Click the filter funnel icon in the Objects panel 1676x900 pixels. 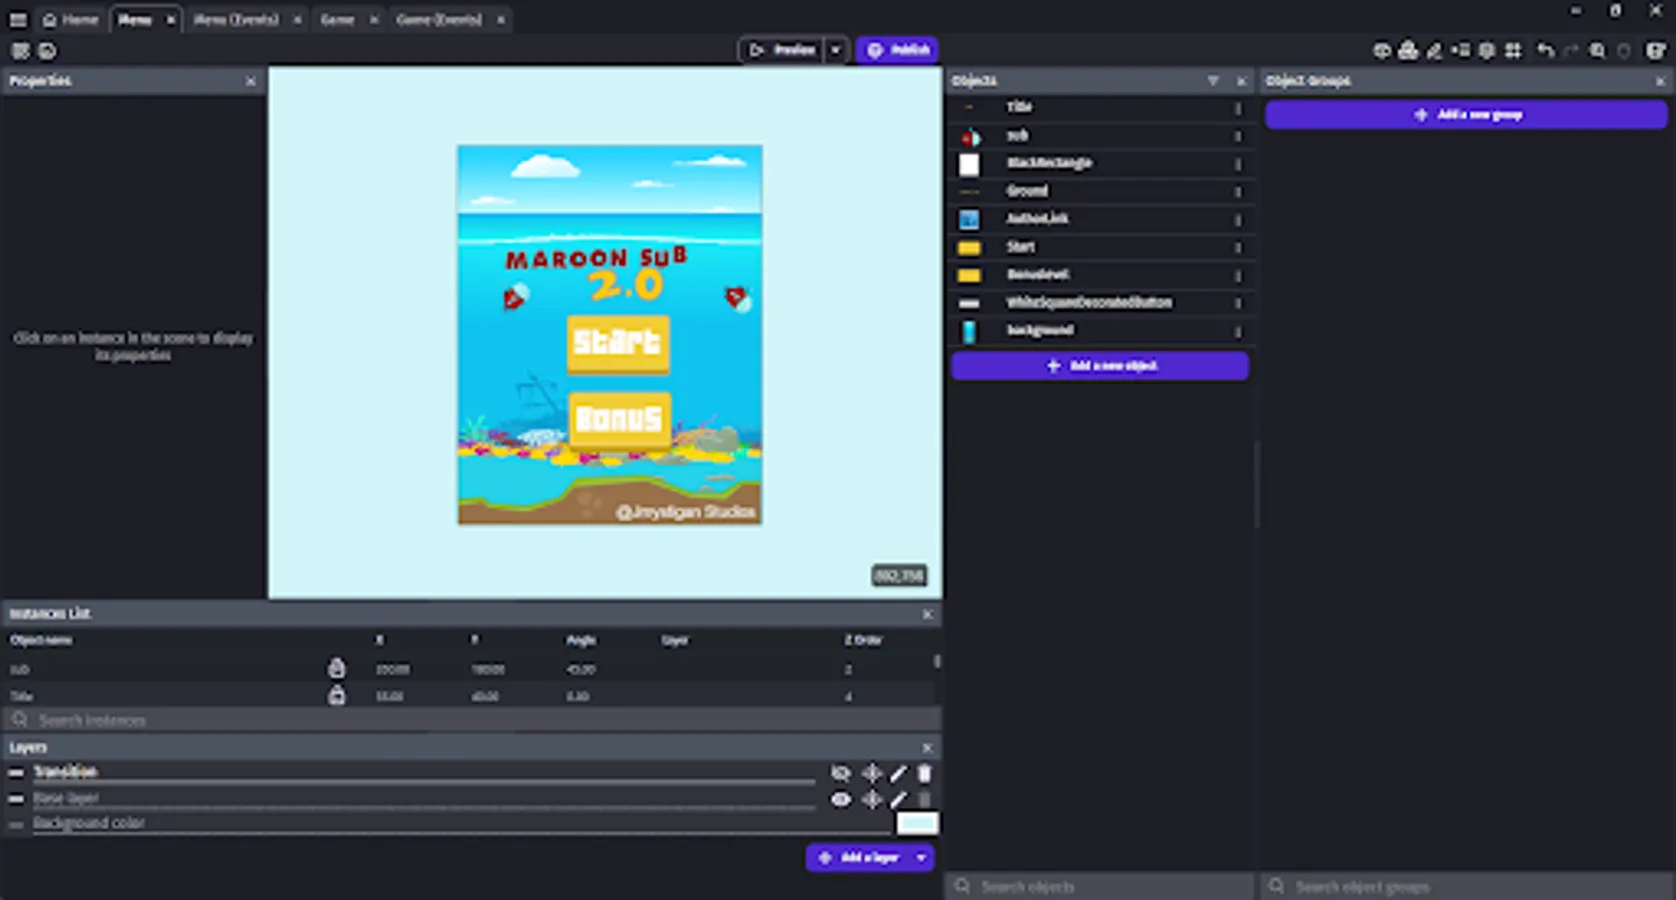click(1214, 81)
